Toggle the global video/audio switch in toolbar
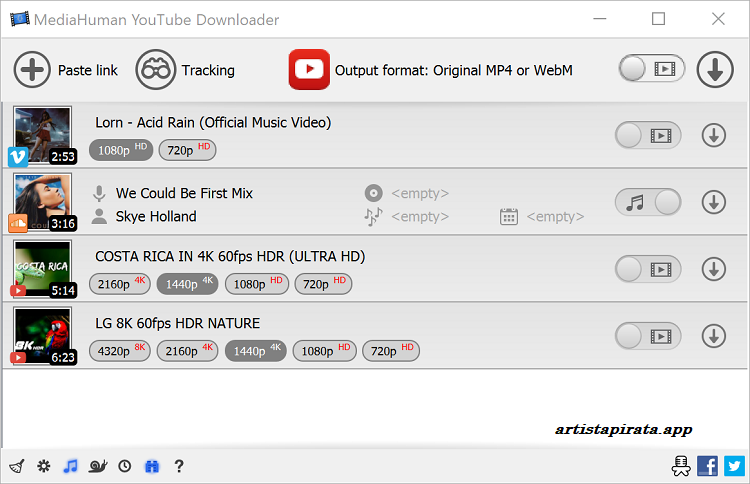Image resolution: width=750 pixels, height=484 pixels. (x=651, y=69)
